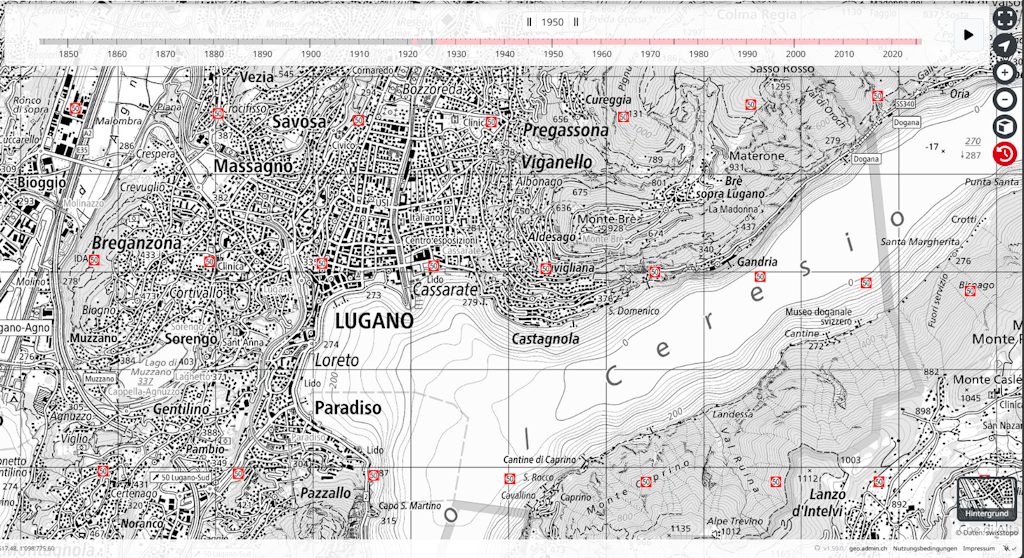Enter fullscreen map mode
The width and height of the screenshot is (1024, 558).
click(1004, 16)
